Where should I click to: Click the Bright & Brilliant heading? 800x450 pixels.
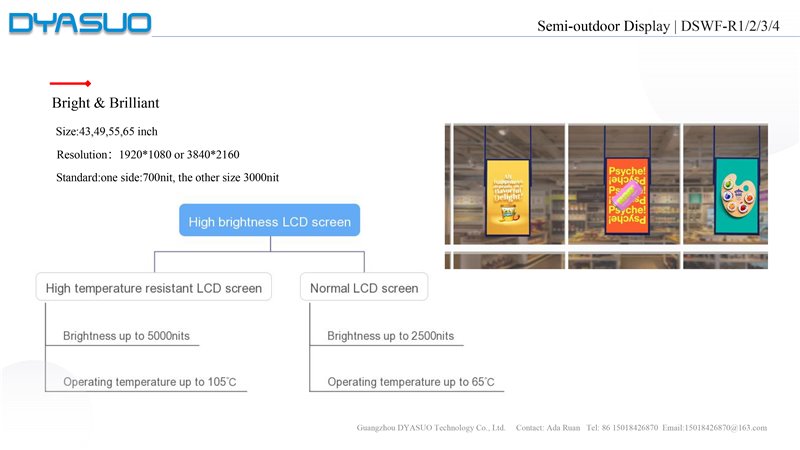(105, 103)
